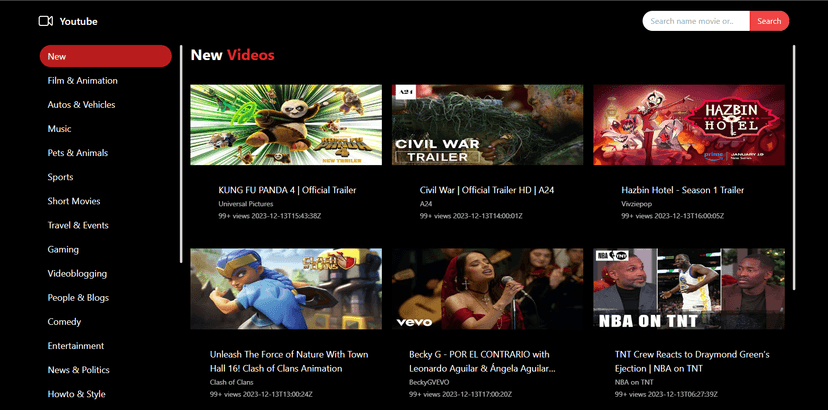Screen dimensions: 828x410
Task: Open Autos & Vehicles category
Action: tap(81, 105)
